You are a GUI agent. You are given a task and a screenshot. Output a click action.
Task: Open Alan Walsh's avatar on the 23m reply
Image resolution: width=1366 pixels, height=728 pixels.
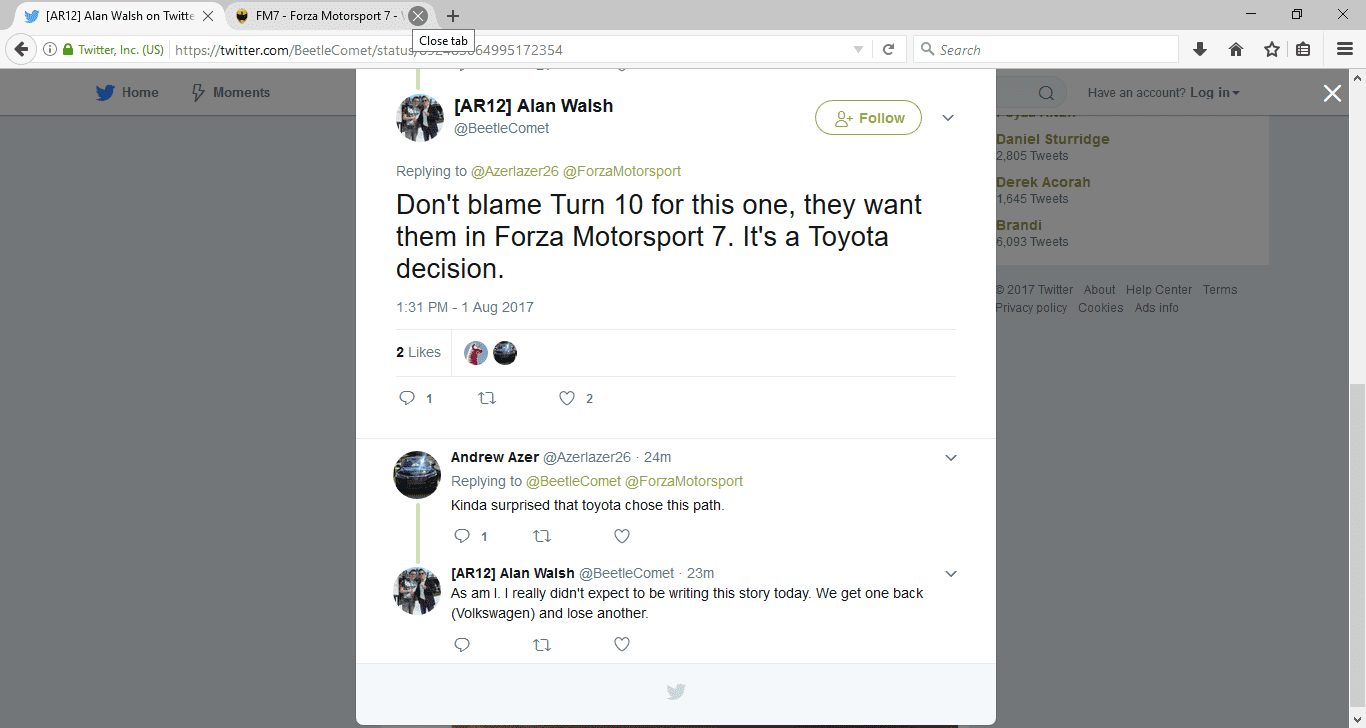pos(417,590)
